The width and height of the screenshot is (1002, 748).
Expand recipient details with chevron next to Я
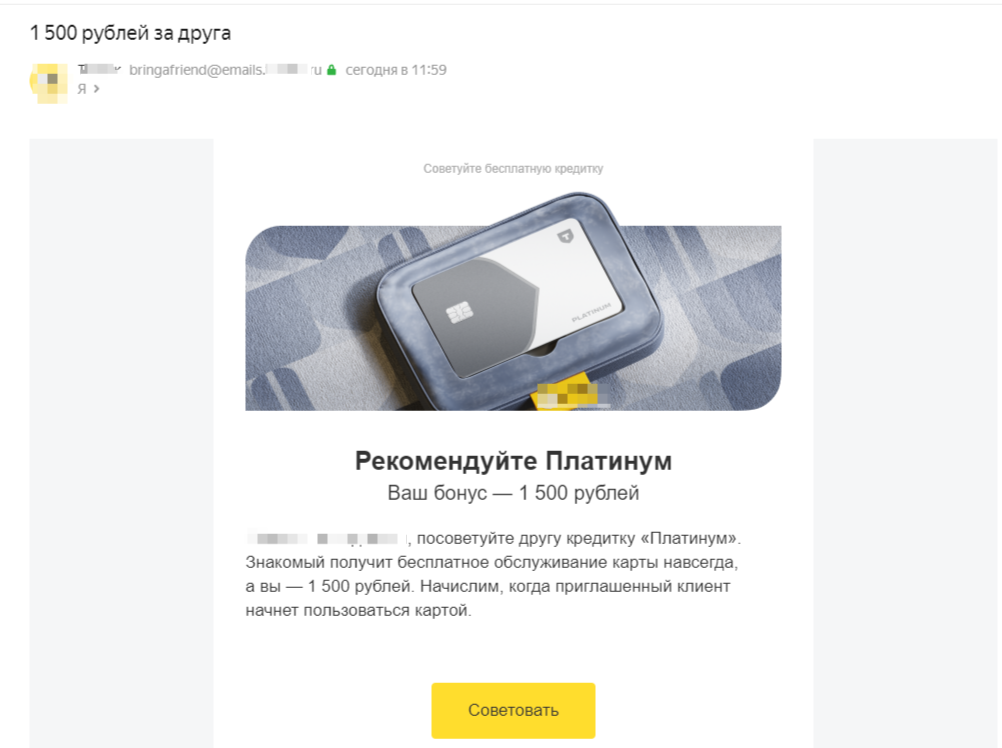[x=96, y=89]
